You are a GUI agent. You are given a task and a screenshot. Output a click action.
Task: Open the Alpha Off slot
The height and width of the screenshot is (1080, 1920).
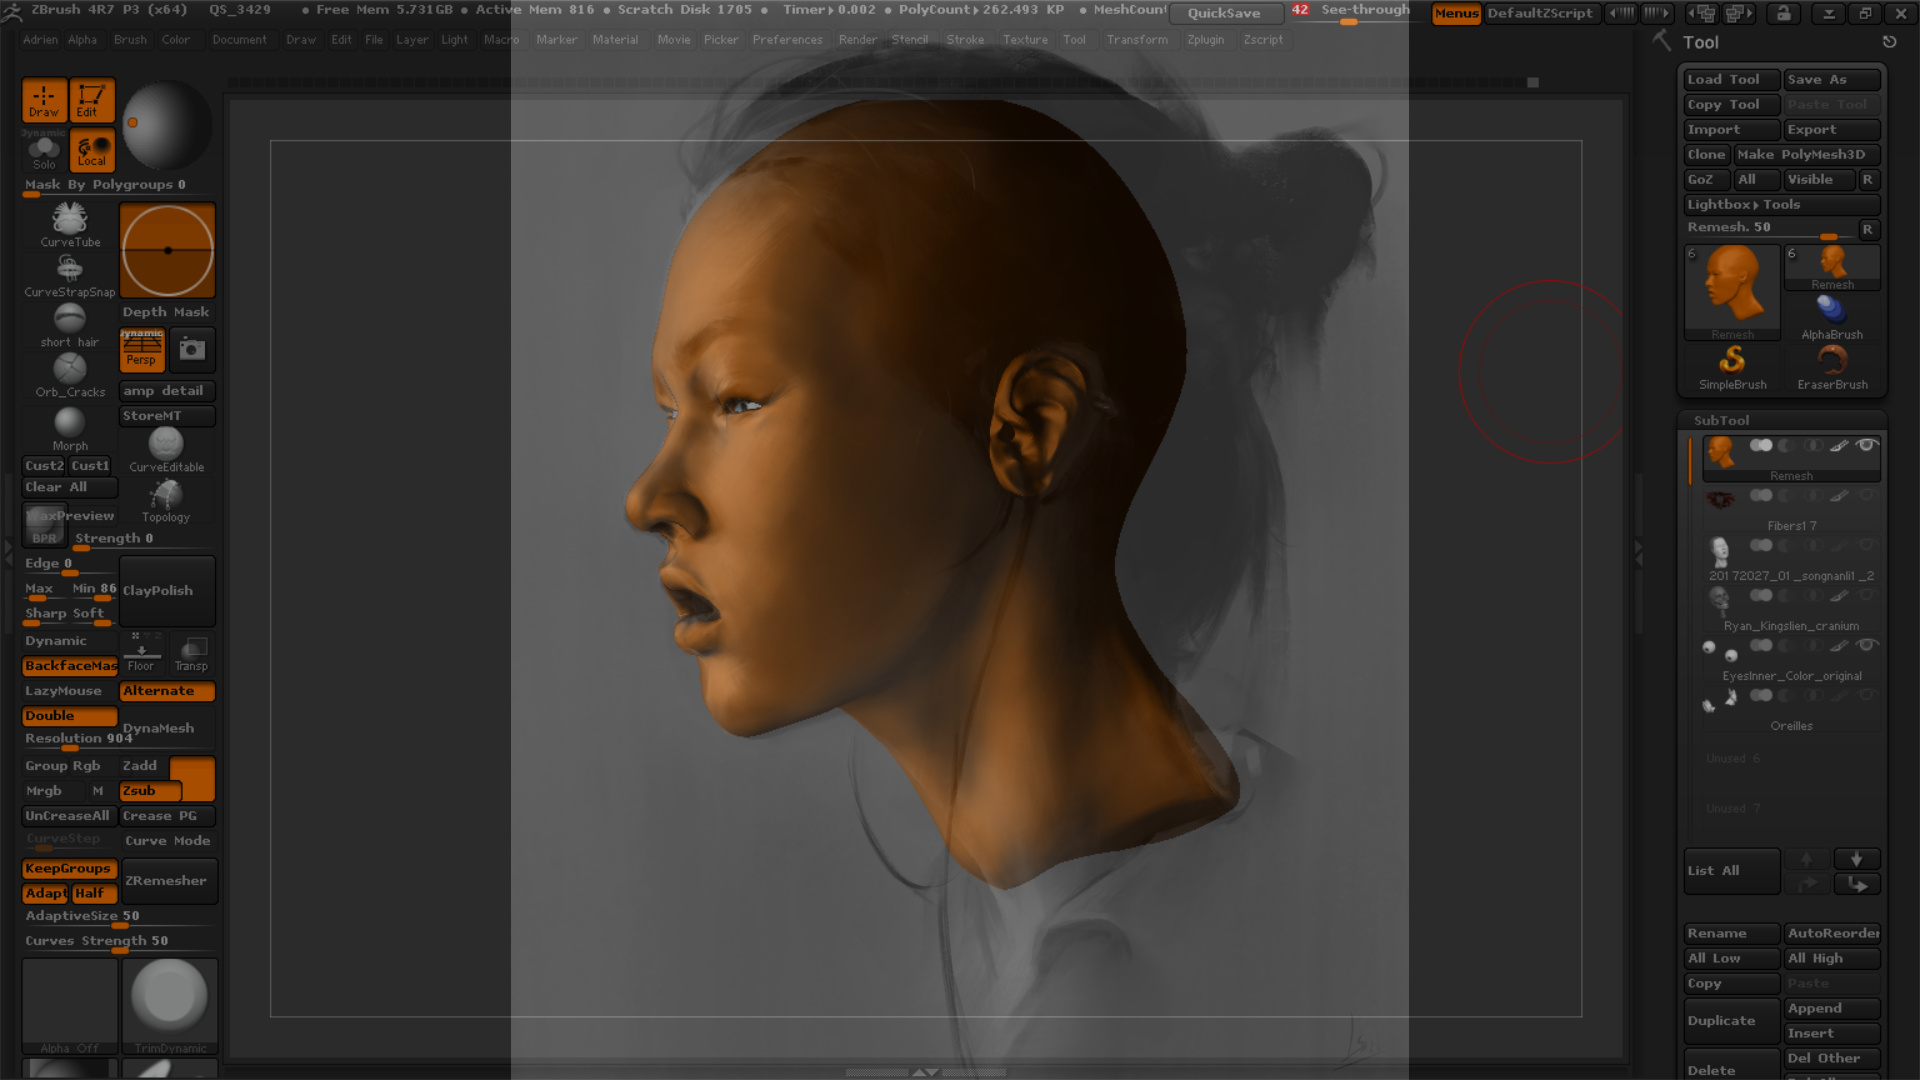point(70,1006)
